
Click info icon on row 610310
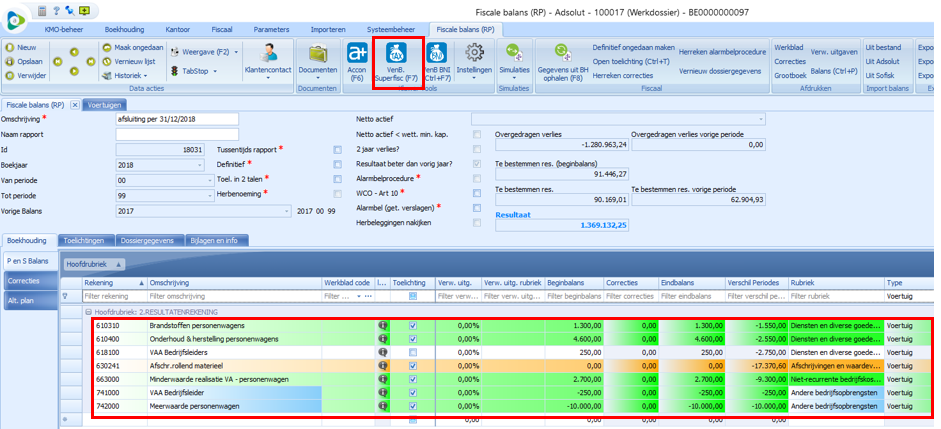[x=382, y=326]
